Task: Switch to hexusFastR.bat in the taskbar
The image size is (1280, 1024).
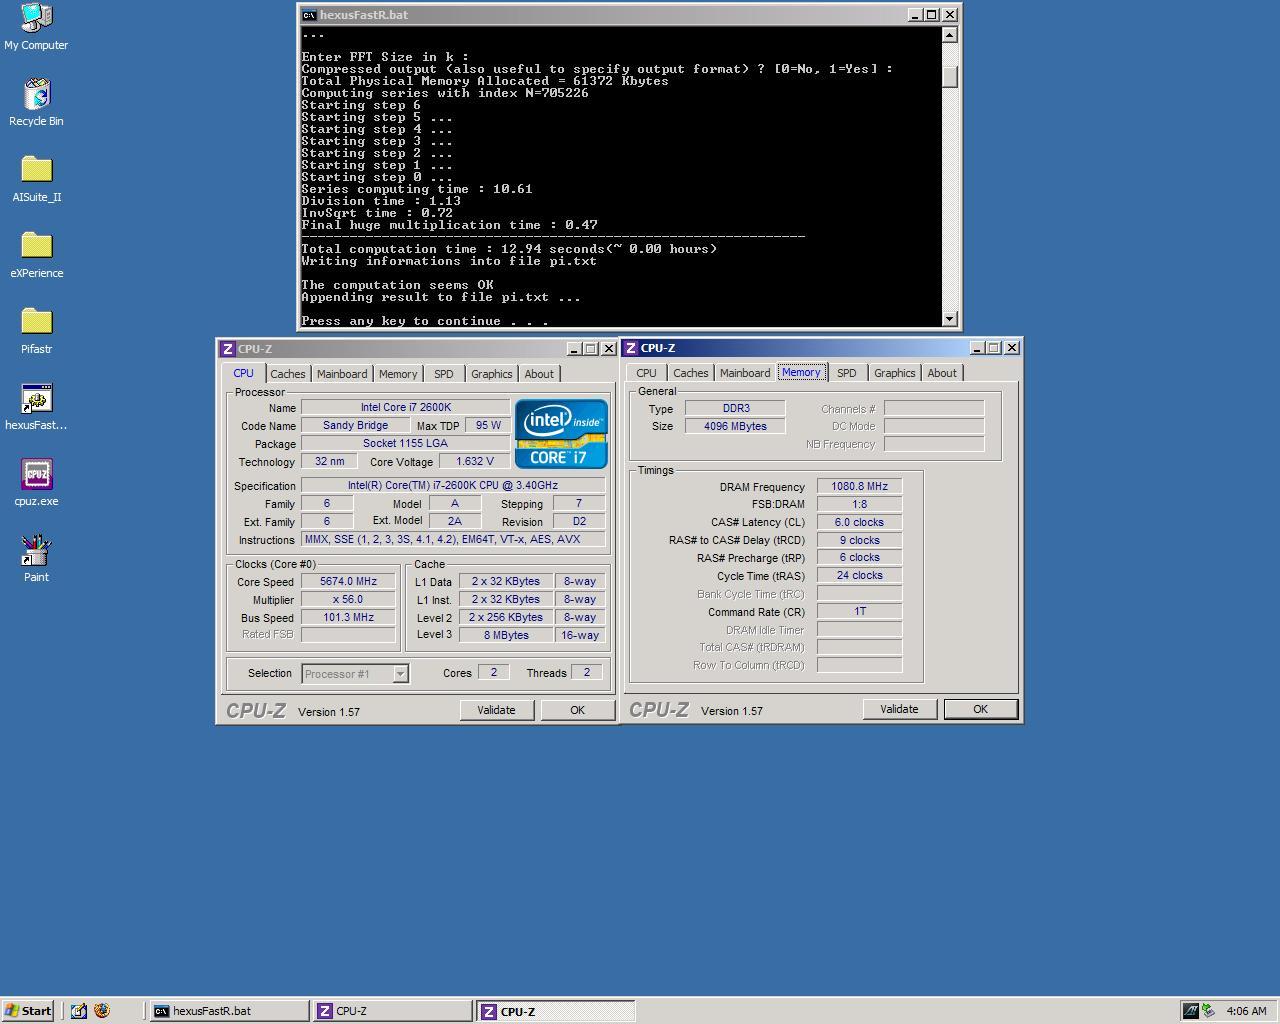Action: tap(228, 1011)
